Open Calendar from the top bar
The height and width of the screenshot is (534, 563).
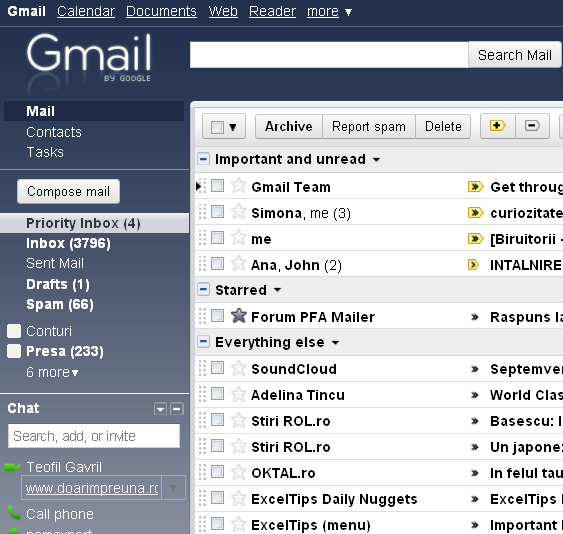[86, 11]
